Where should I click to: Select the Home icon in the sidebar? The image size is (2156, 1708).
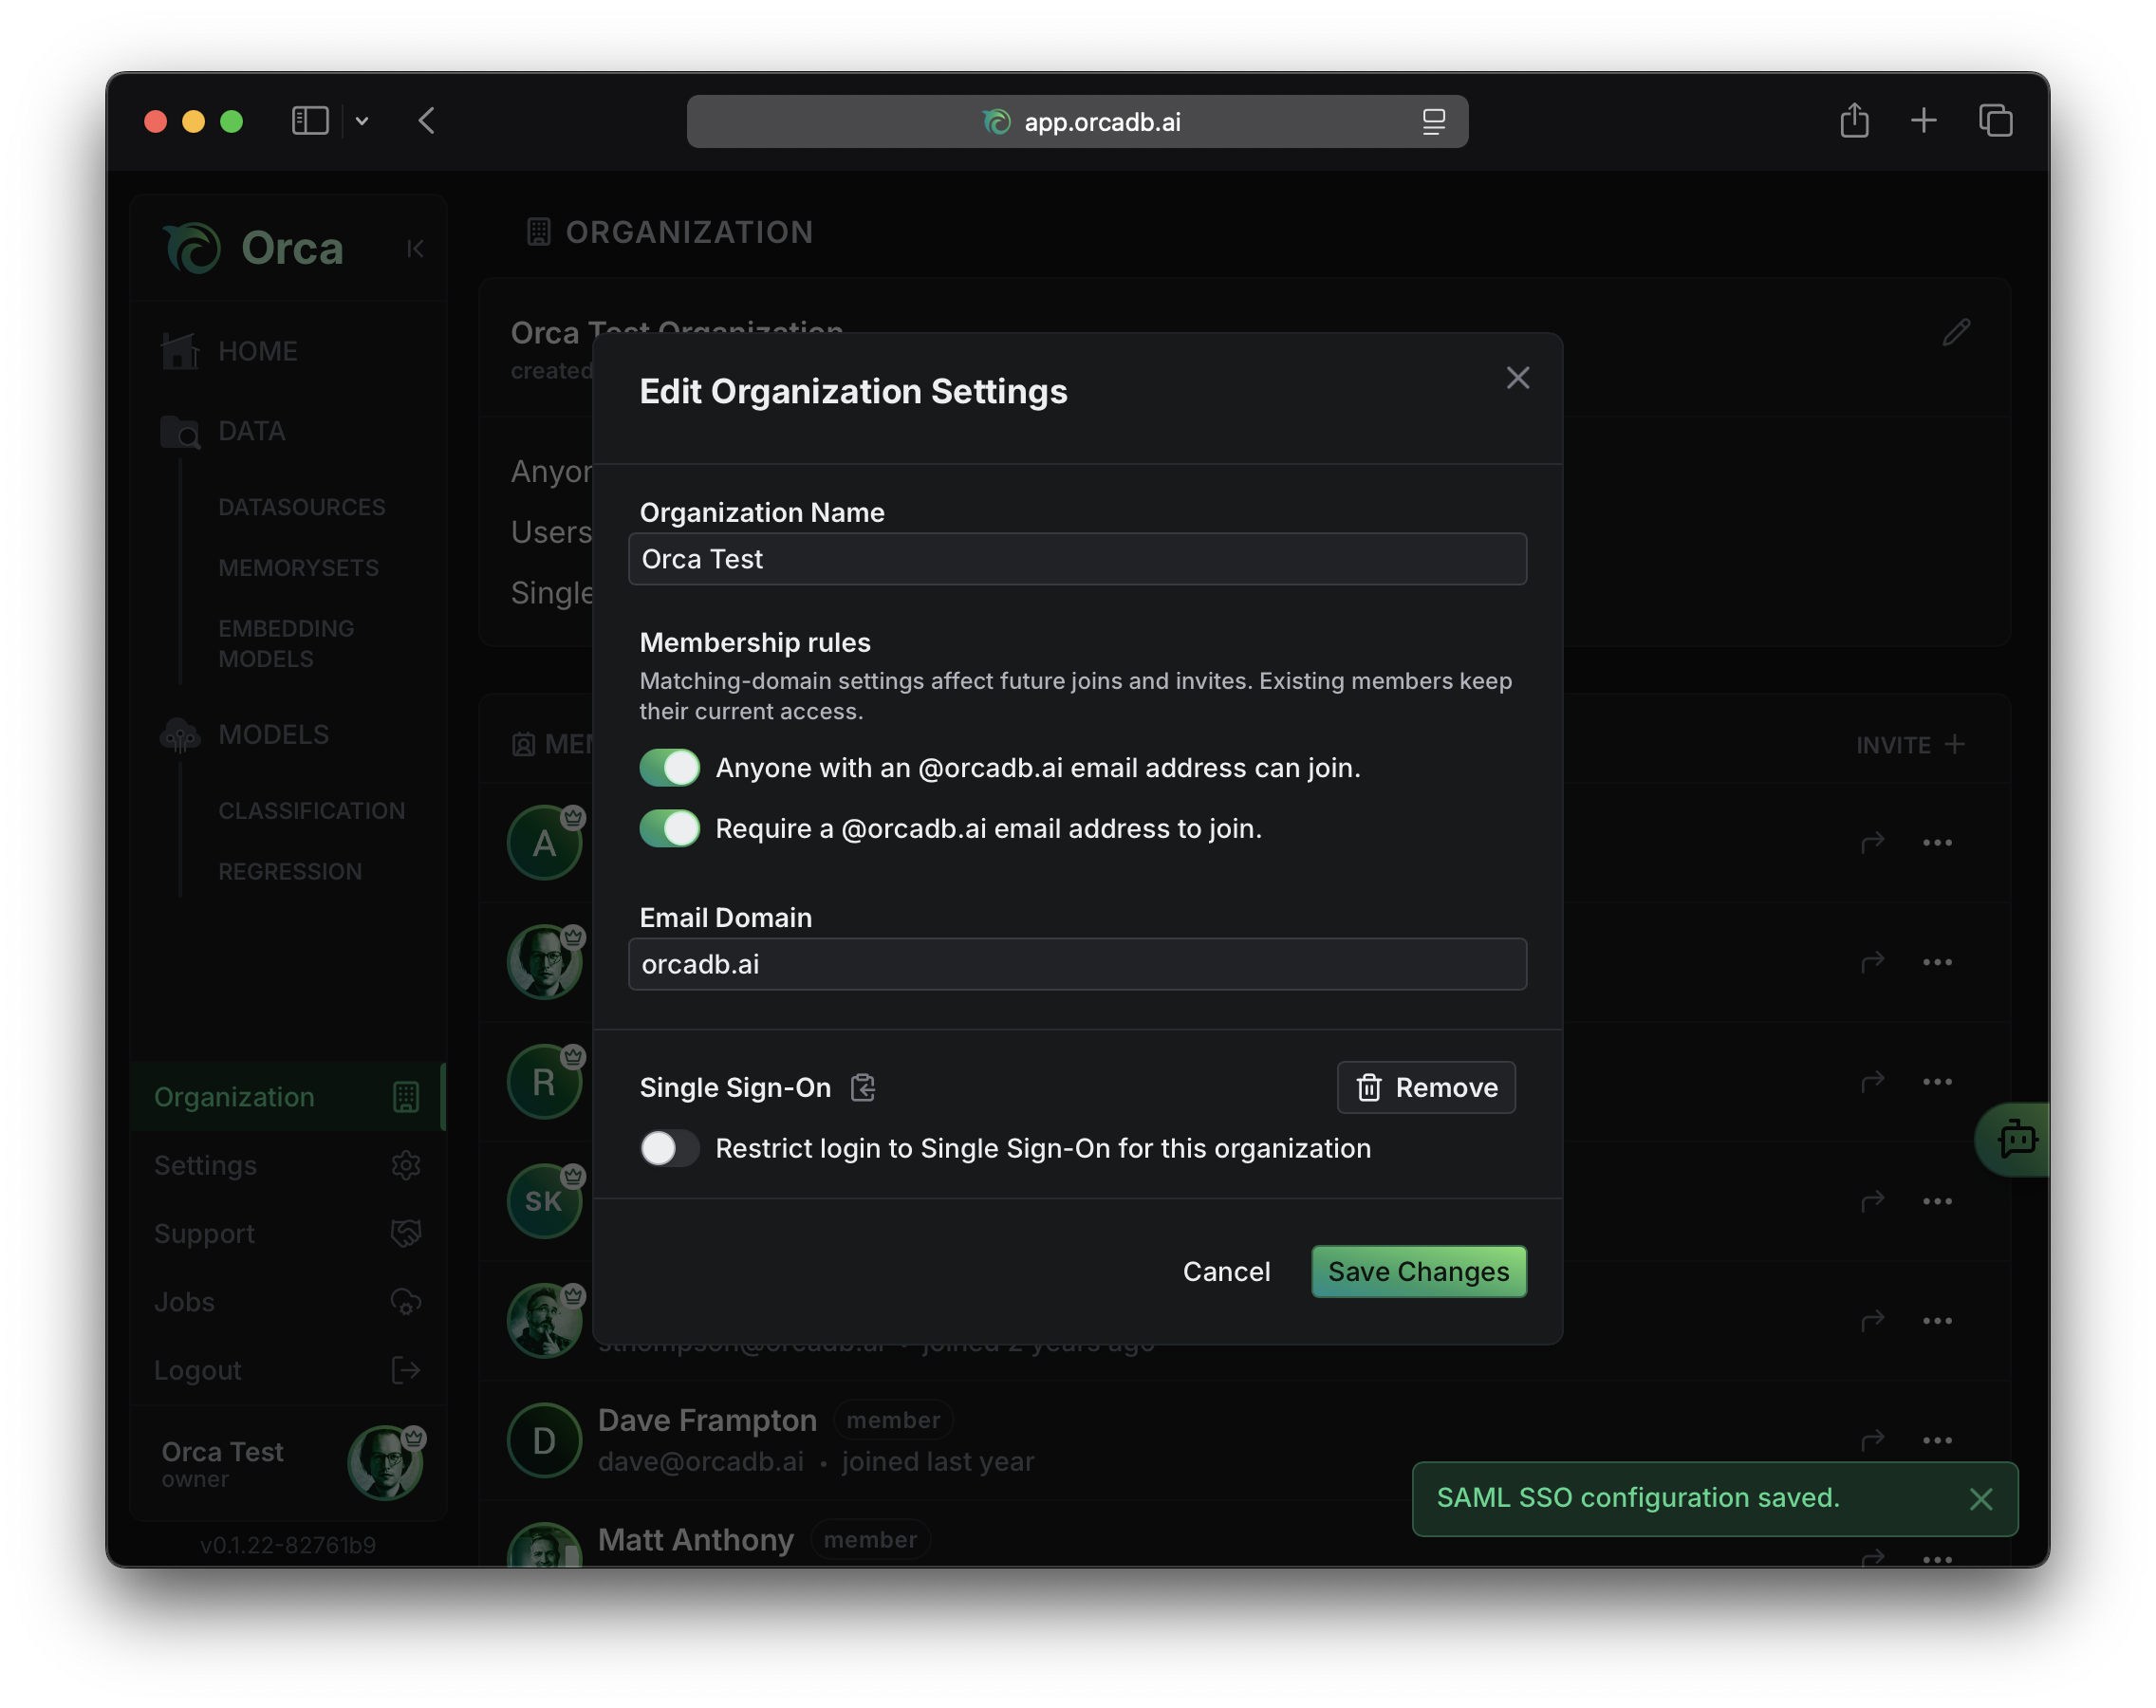(x=180, y=351)
